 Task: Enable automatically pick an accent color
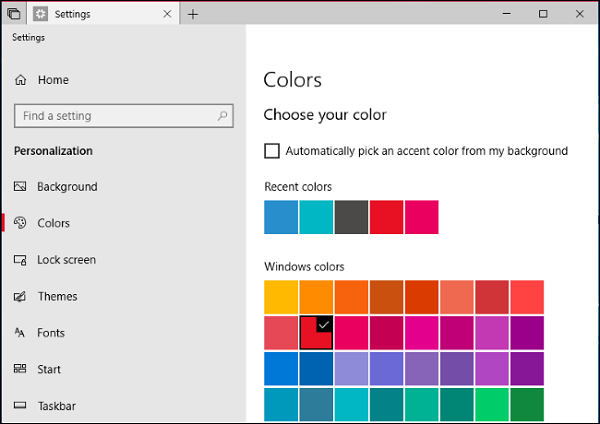(x=272, y=151)
